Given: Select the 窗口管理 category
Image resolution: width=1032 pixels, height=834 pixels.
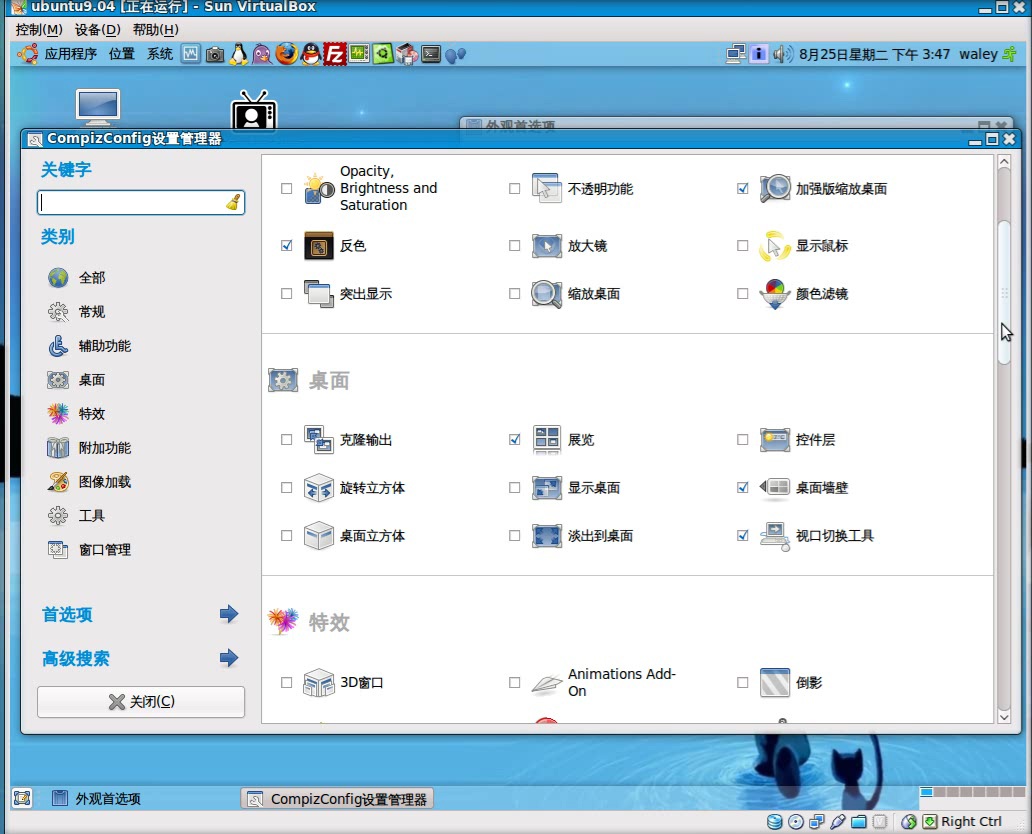Looking at the screenshot, I should 90,550.
